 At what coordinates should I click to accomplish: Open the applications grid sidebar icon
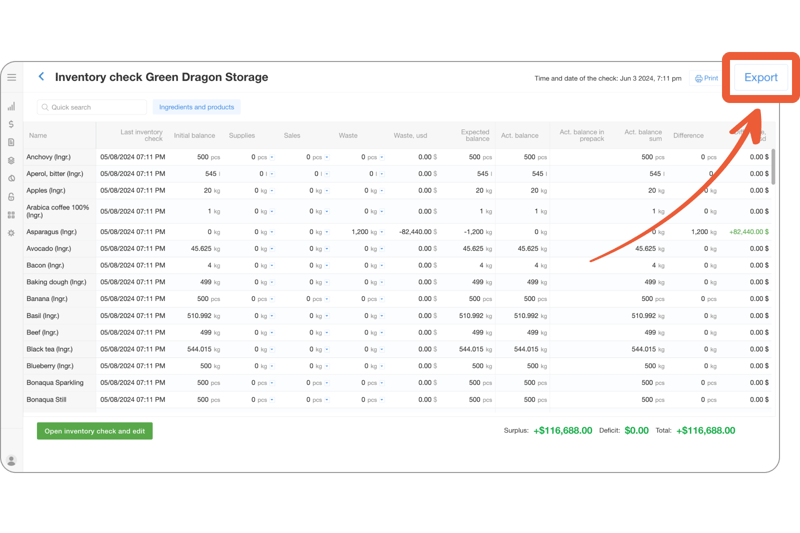(x=11, y=215)
